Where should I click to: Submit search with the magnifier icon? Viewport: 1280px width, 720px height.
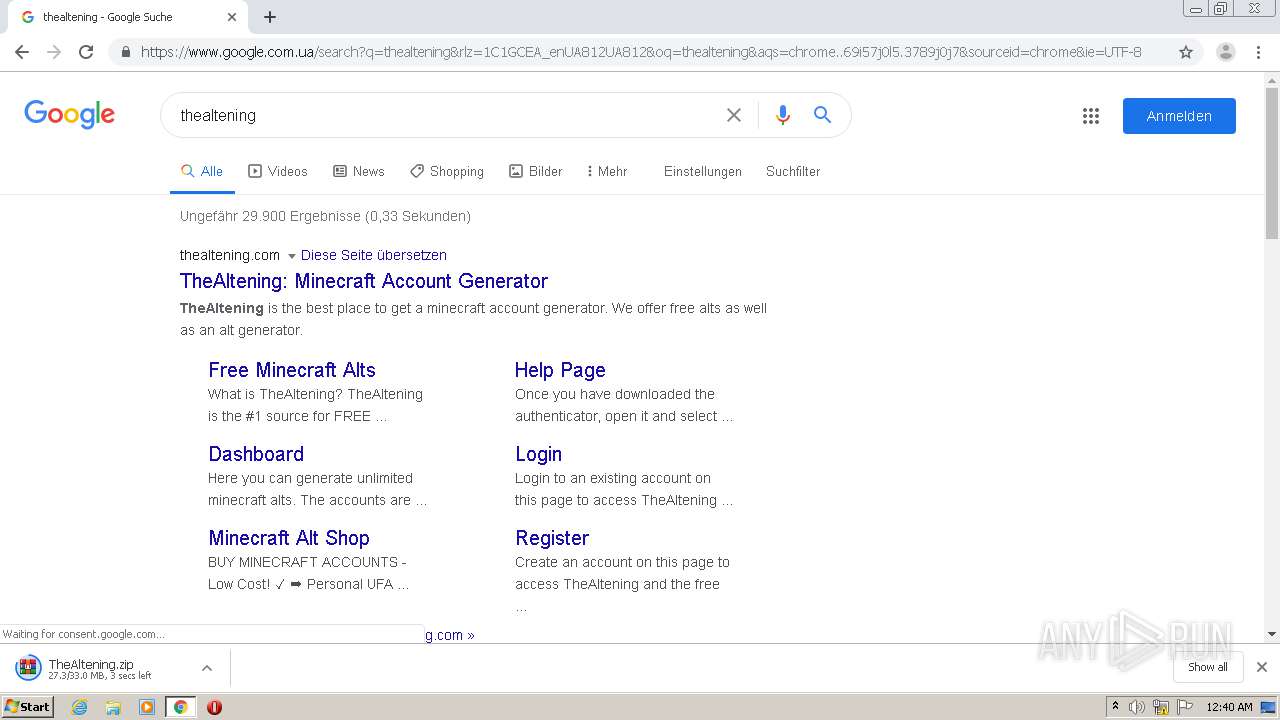coord(822,115)
